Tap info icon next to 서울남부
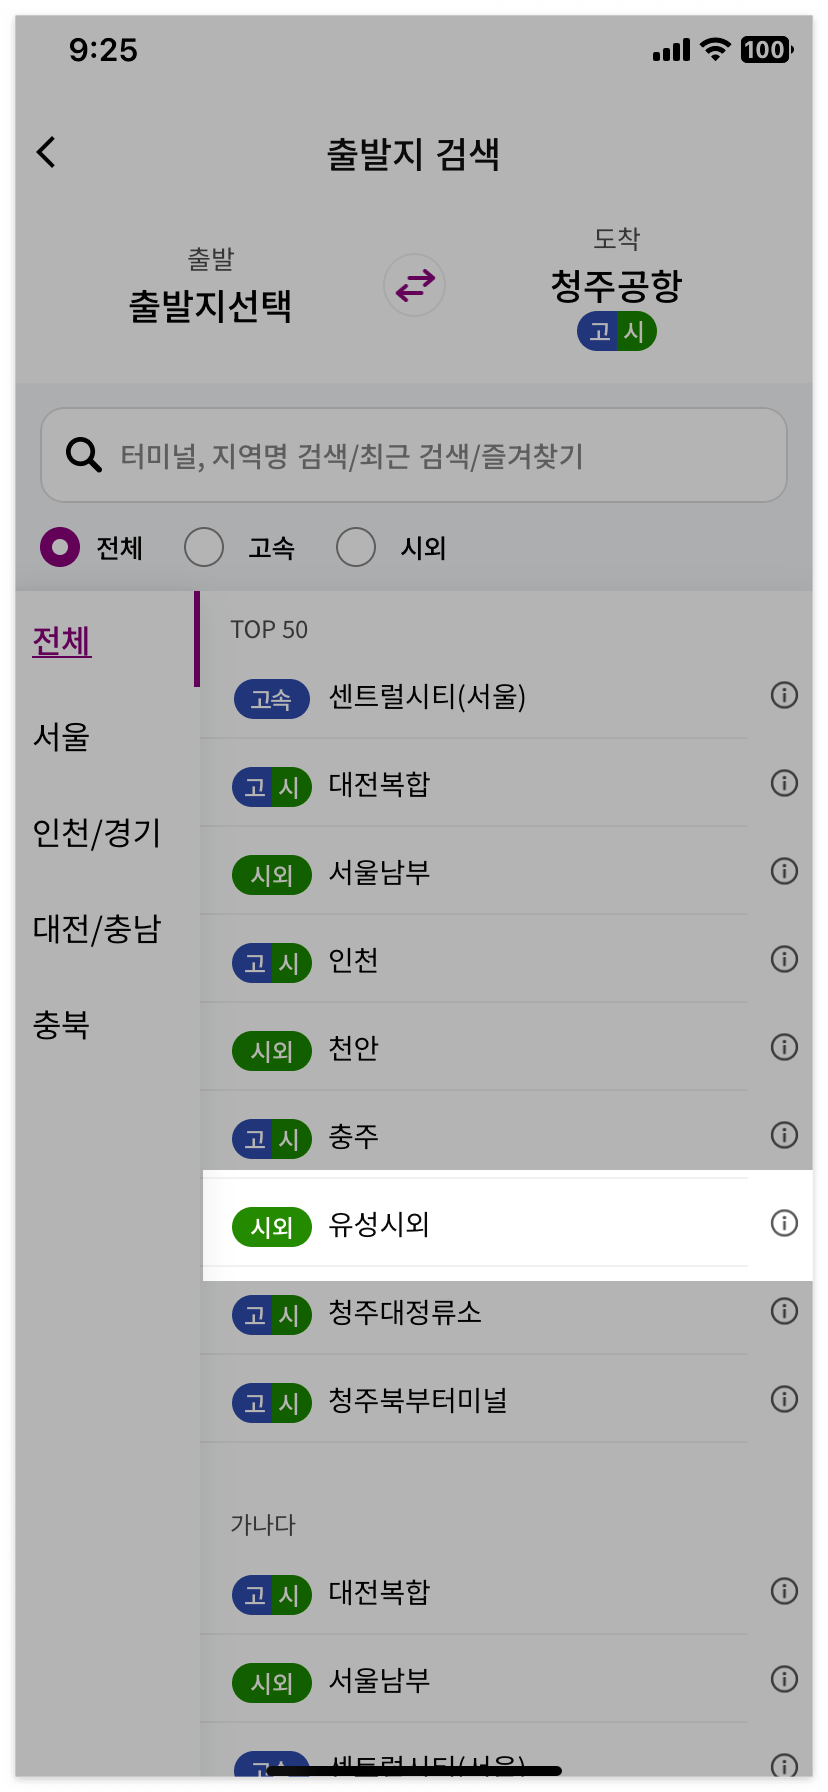Viewport: 828px width, 1792px height. (784, 871)
